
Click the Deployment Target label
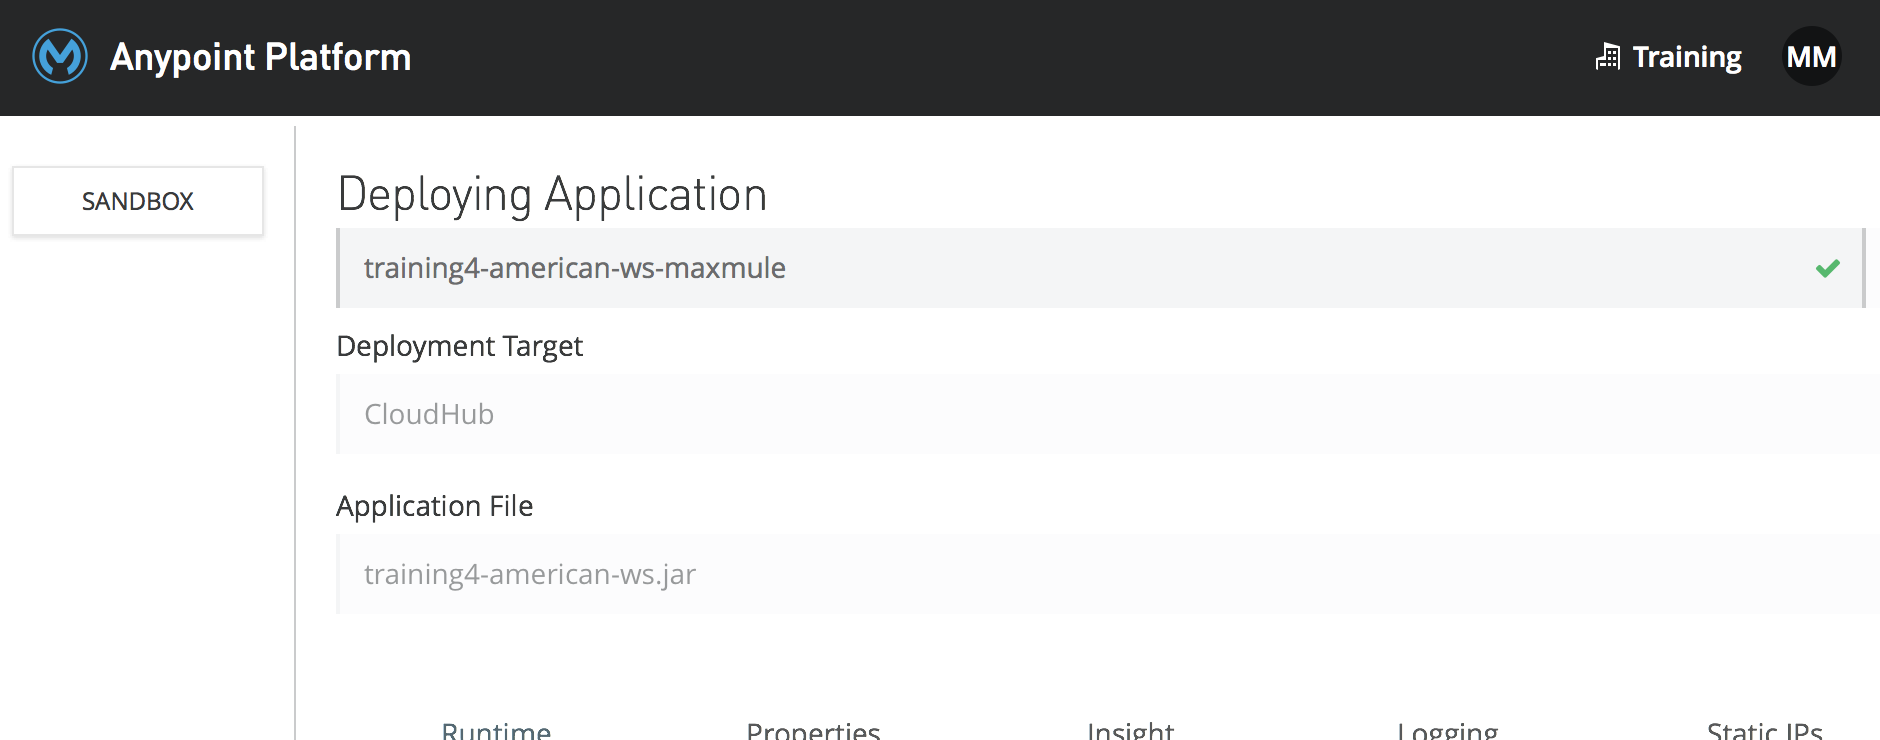point(459,346)
